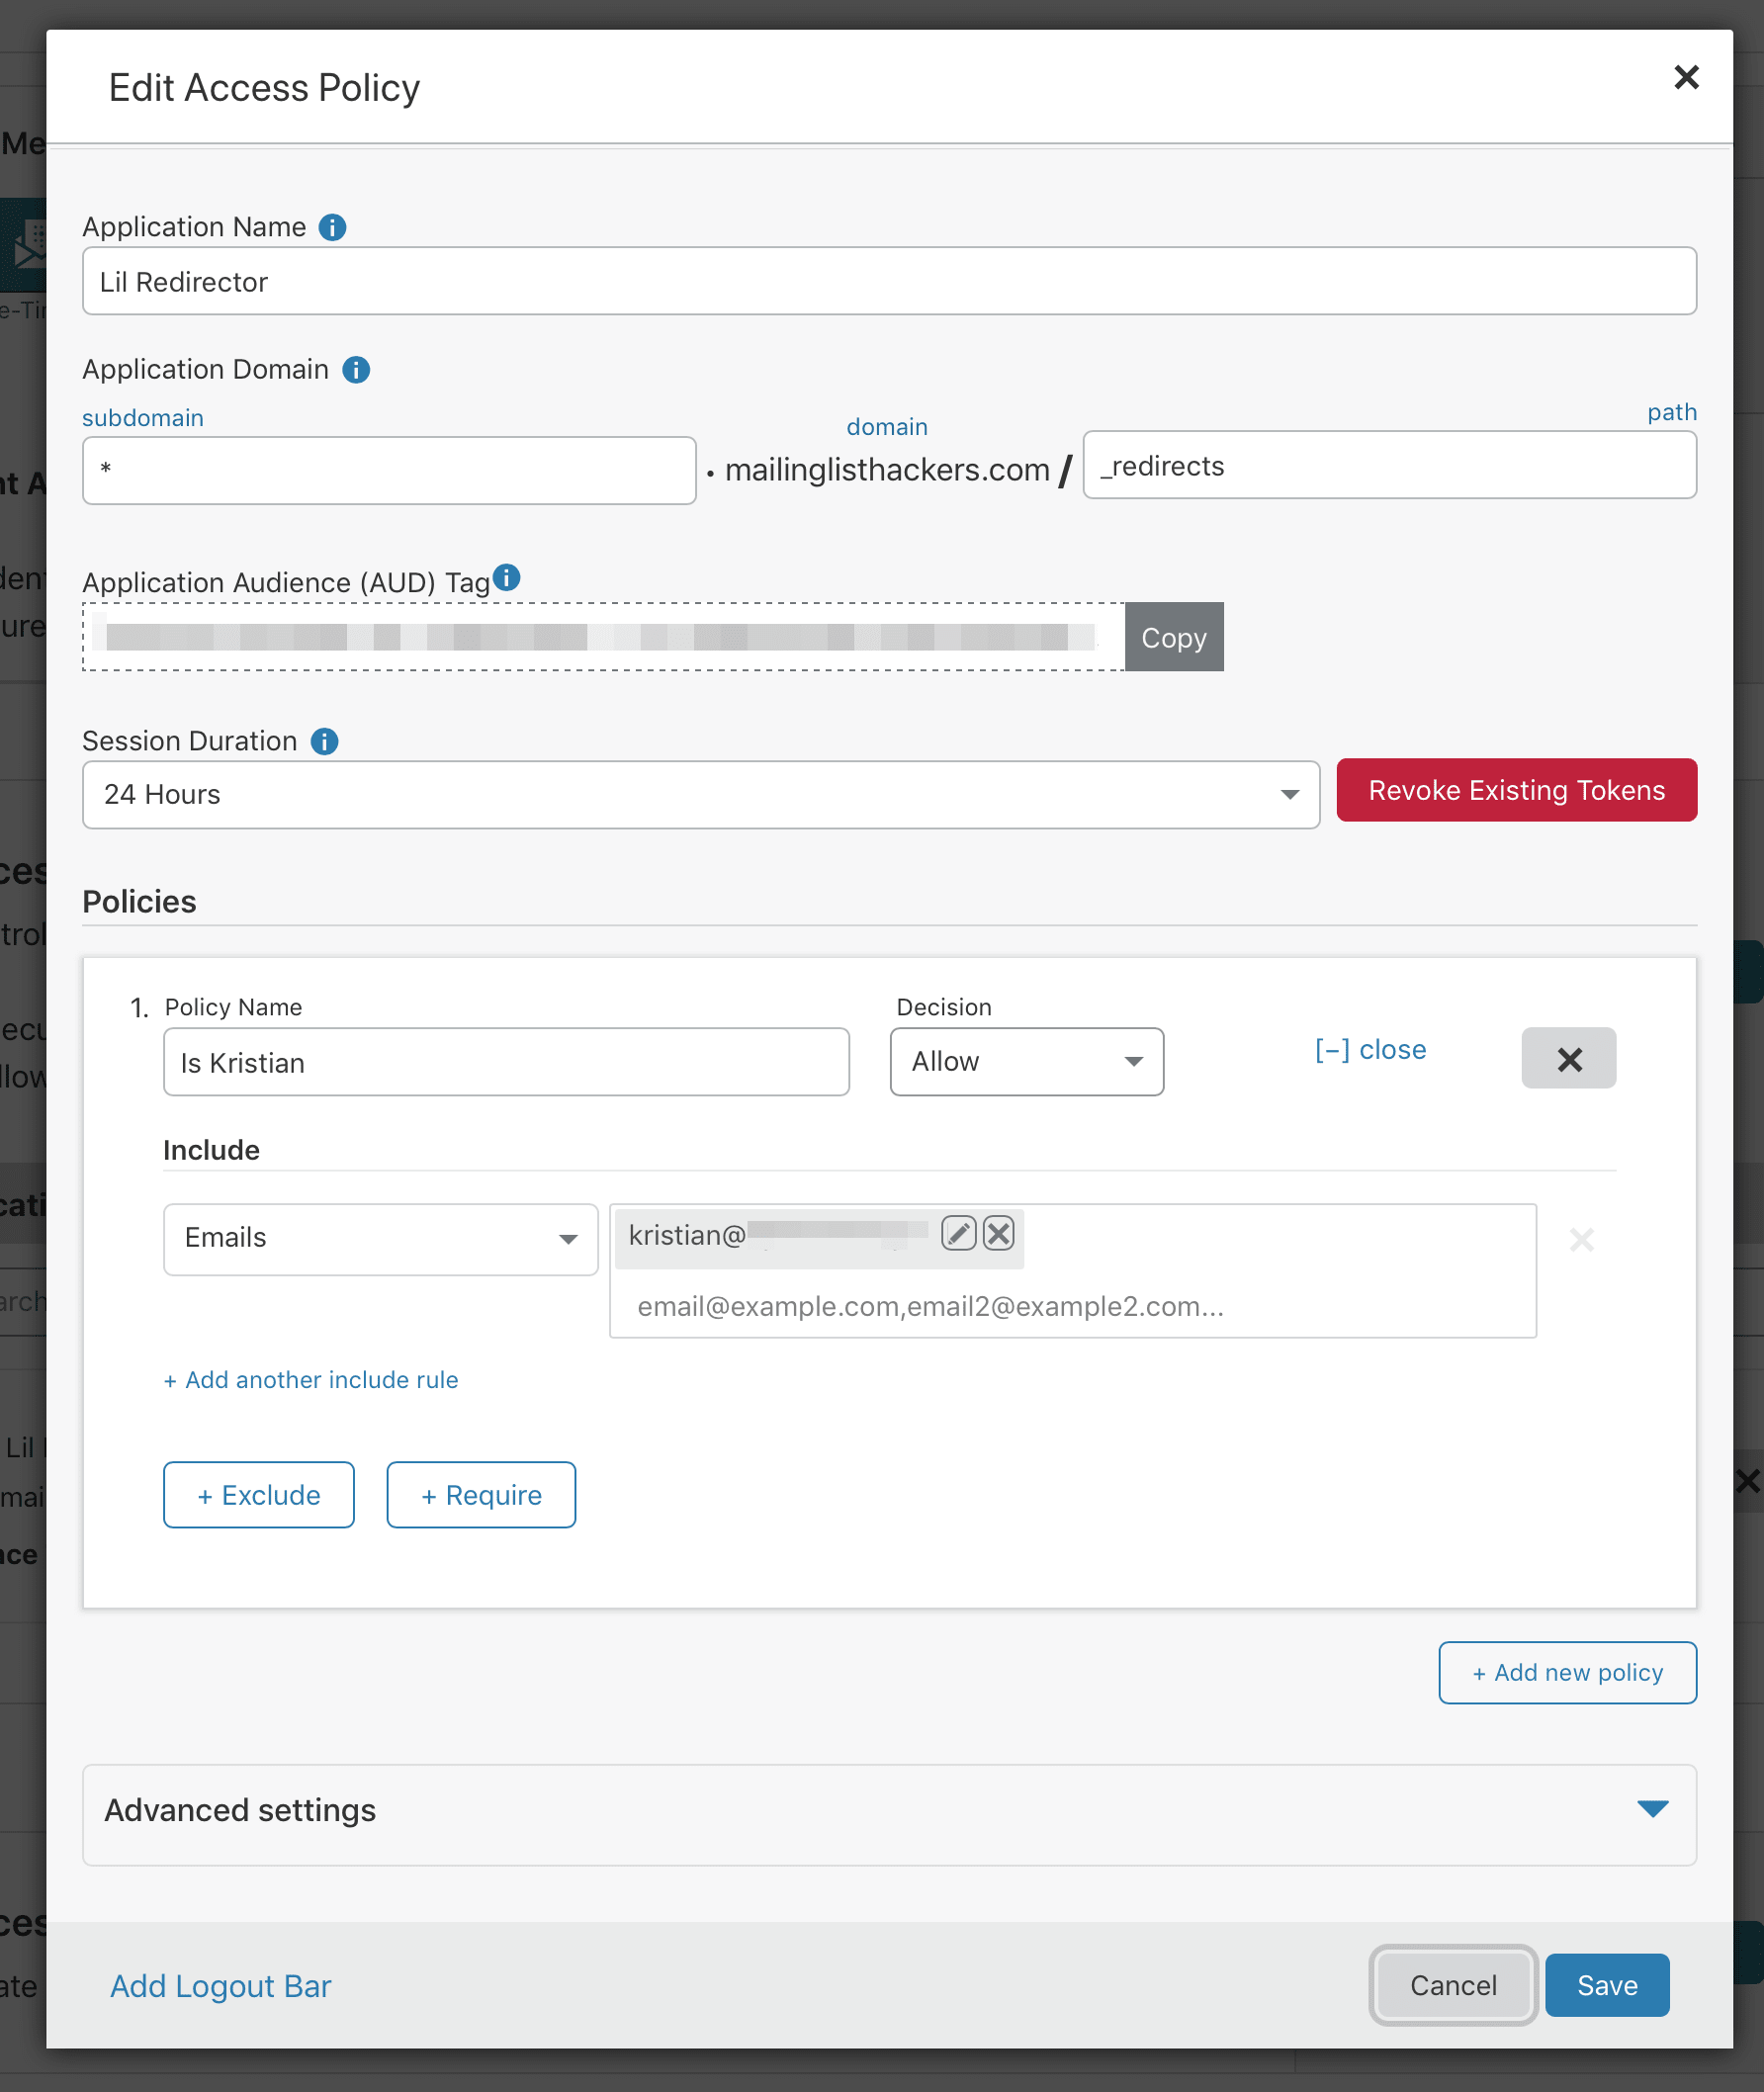This screenshot has height=2092, width=1764.
Task: Focus the path field containing _redirects
Action: 1389,466
